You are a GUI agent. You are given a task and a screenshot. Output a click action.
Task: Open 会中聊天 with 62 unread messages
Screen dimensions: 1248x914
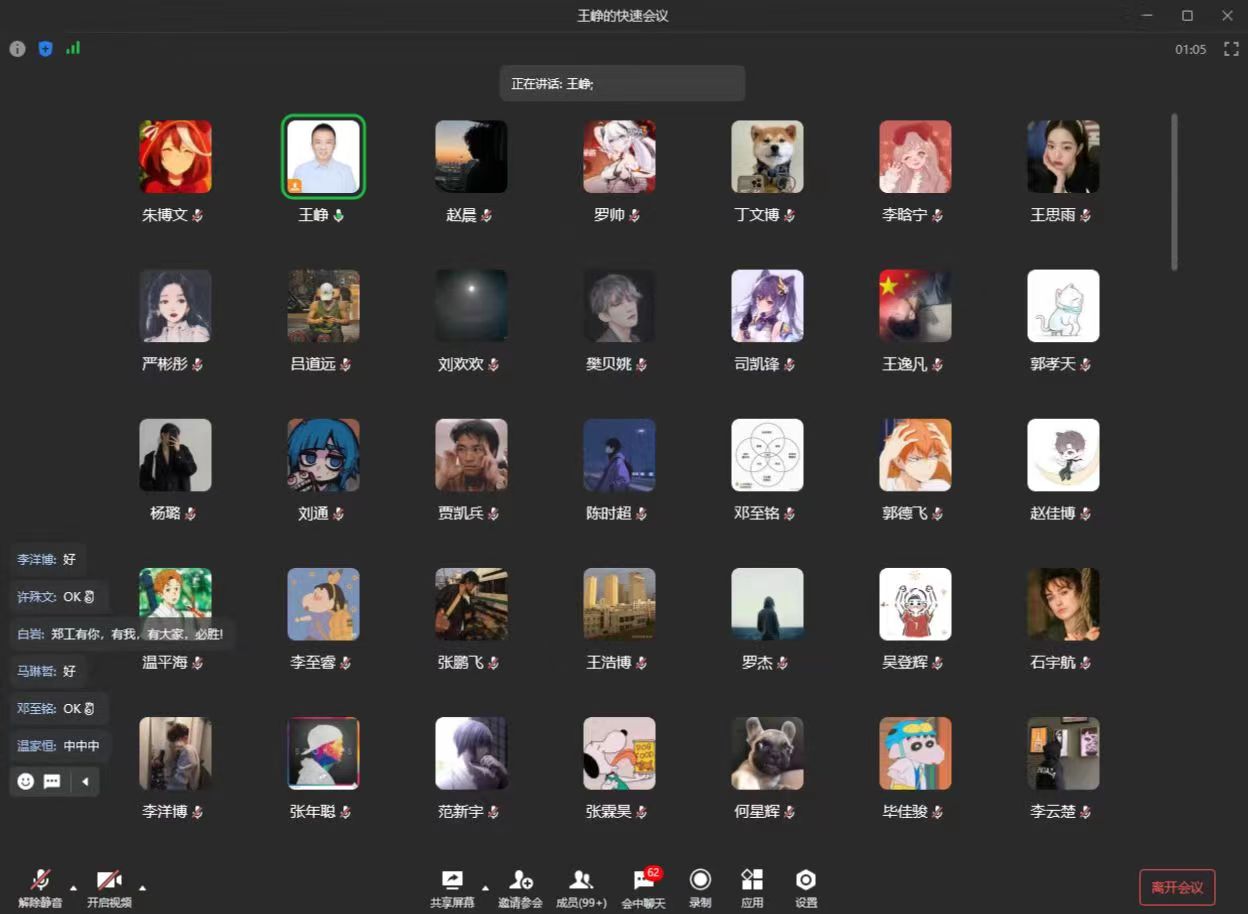tap(643, 887)
